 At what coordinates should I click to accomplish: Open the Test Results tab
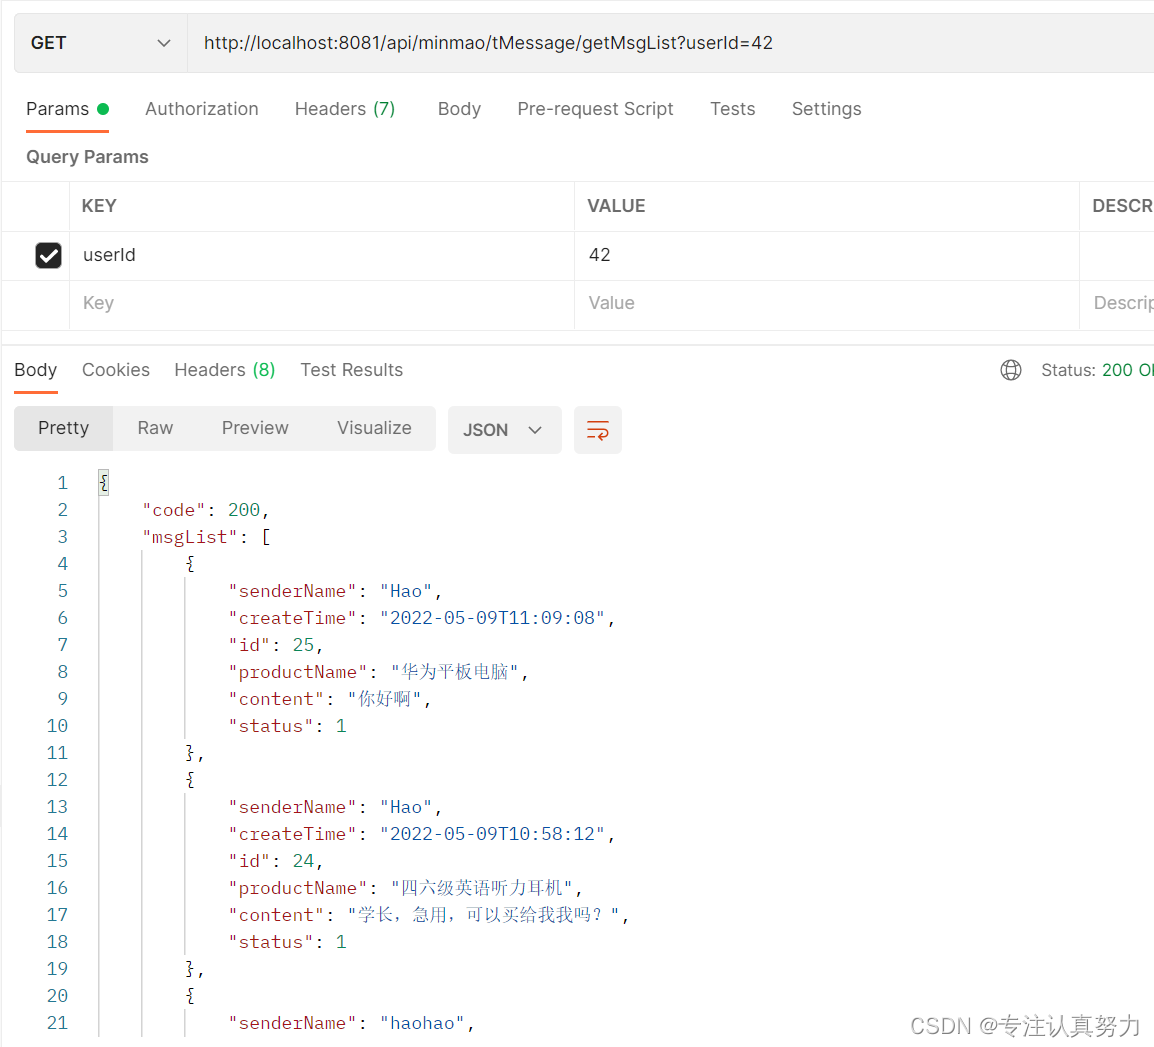pos(351,369)
